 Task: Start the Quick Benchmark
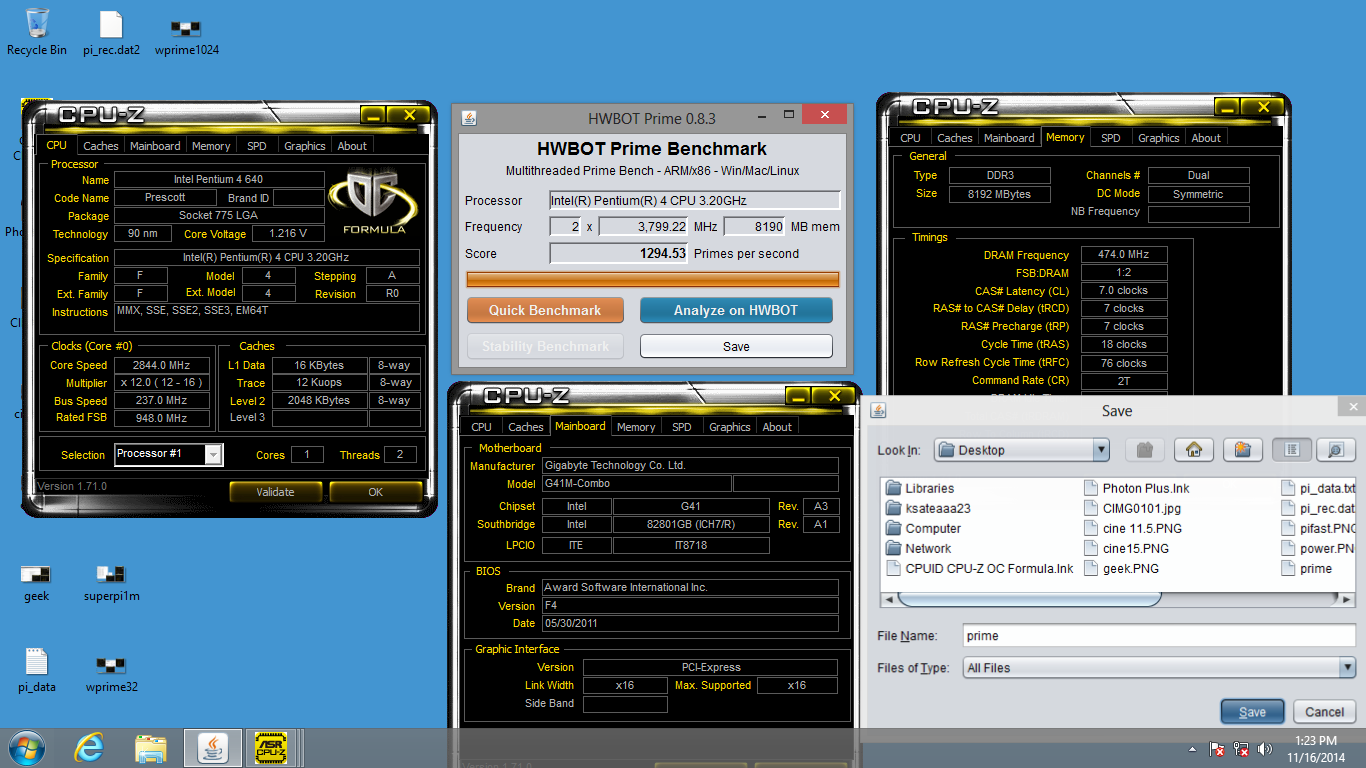tap(545, 310)
